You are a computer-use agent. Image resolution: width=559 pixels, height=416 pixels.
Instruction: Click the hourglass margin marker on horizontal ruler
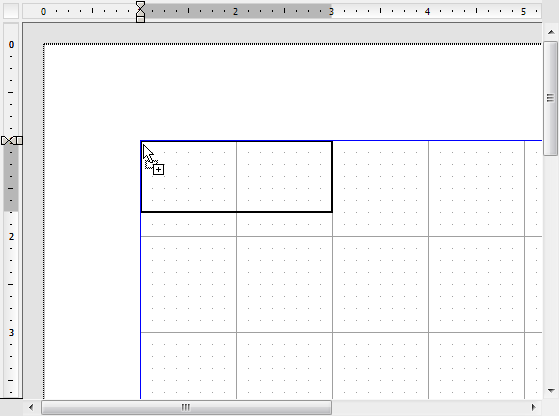tap(140, 11)
